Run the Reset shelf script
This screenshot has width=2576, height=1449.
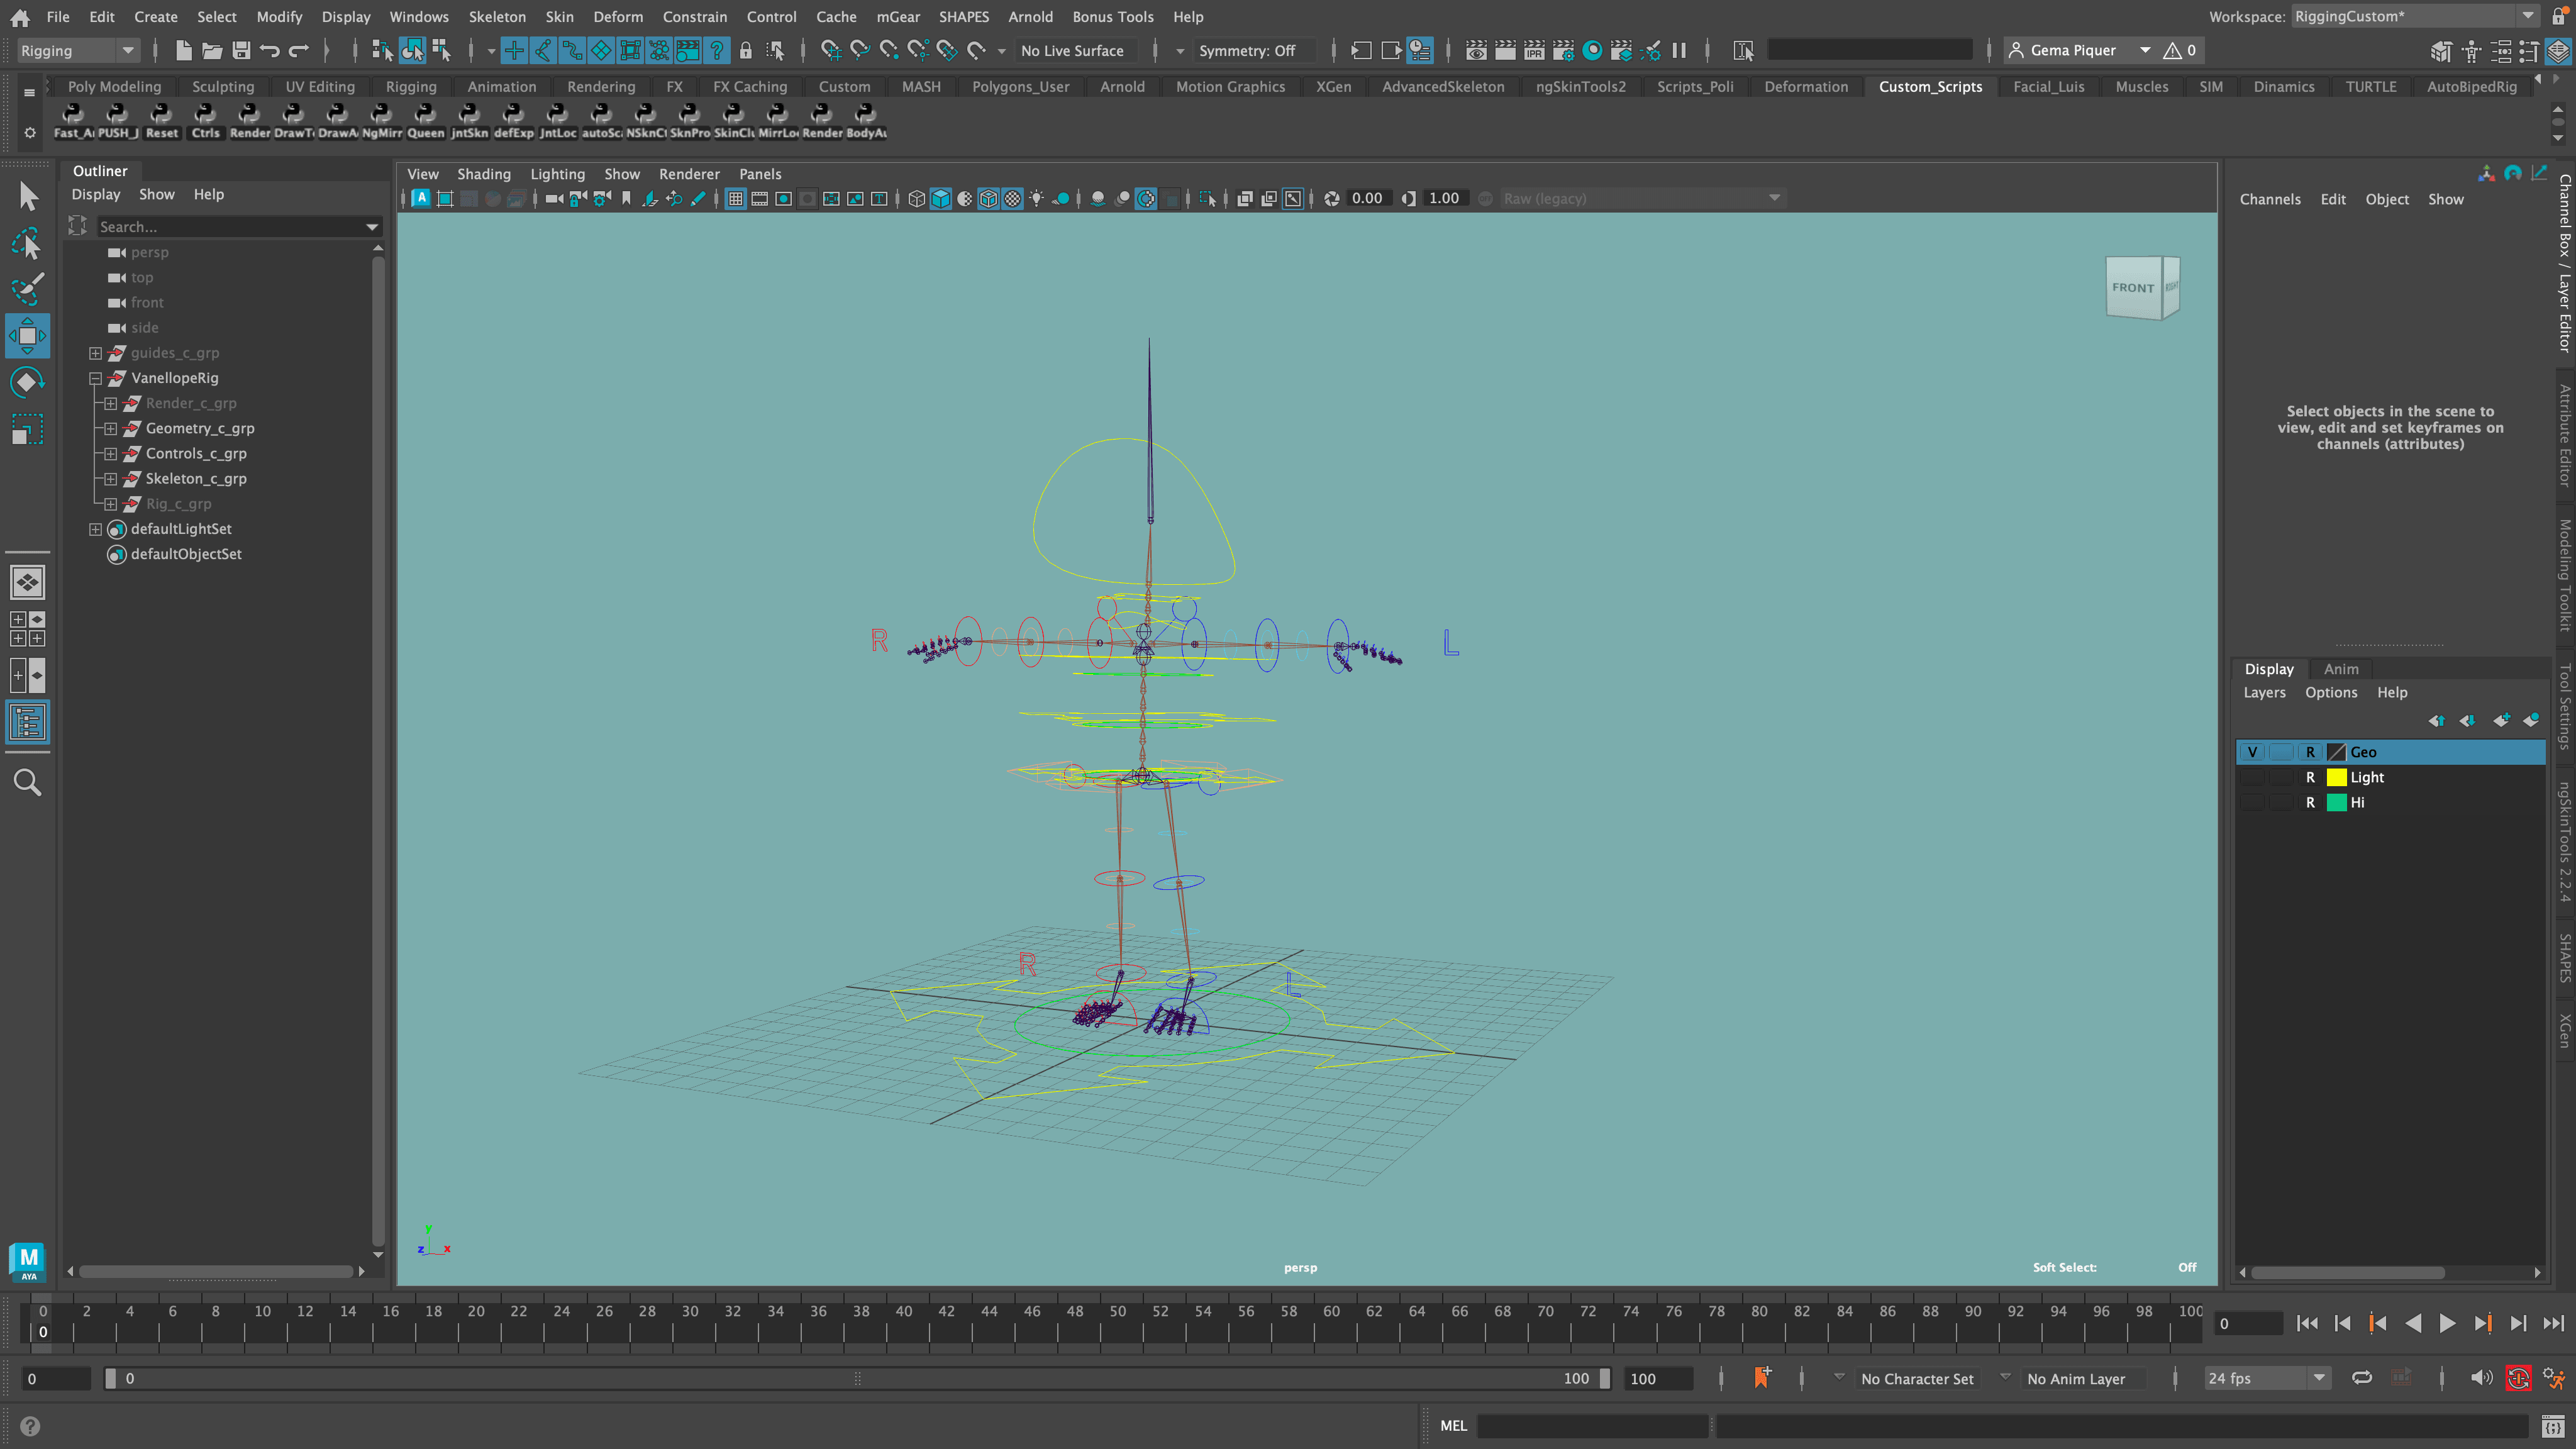point(161,120)
